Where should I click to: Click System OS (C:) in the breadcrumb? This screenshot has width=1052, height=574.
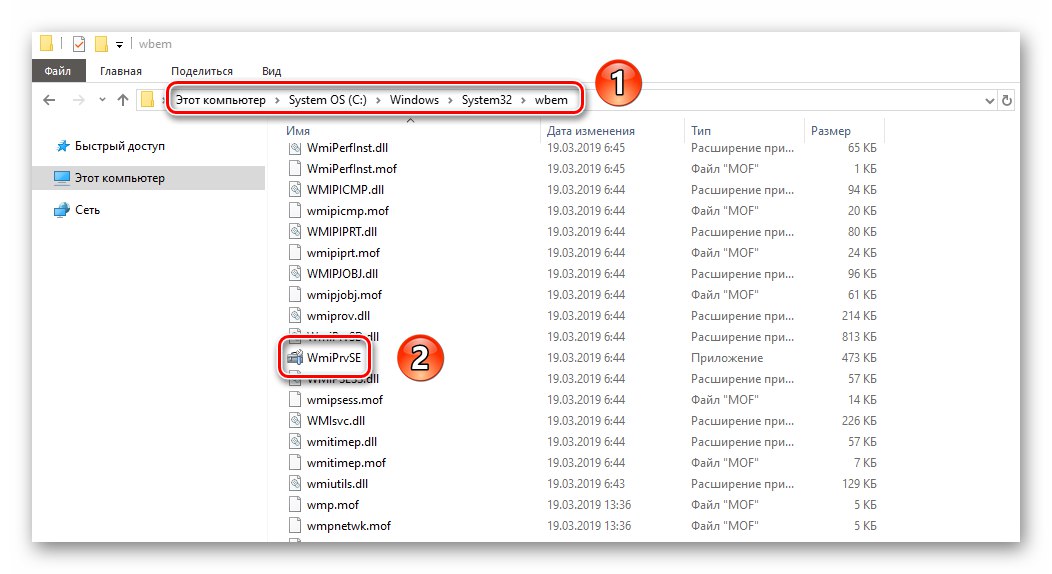coord(327,100)
